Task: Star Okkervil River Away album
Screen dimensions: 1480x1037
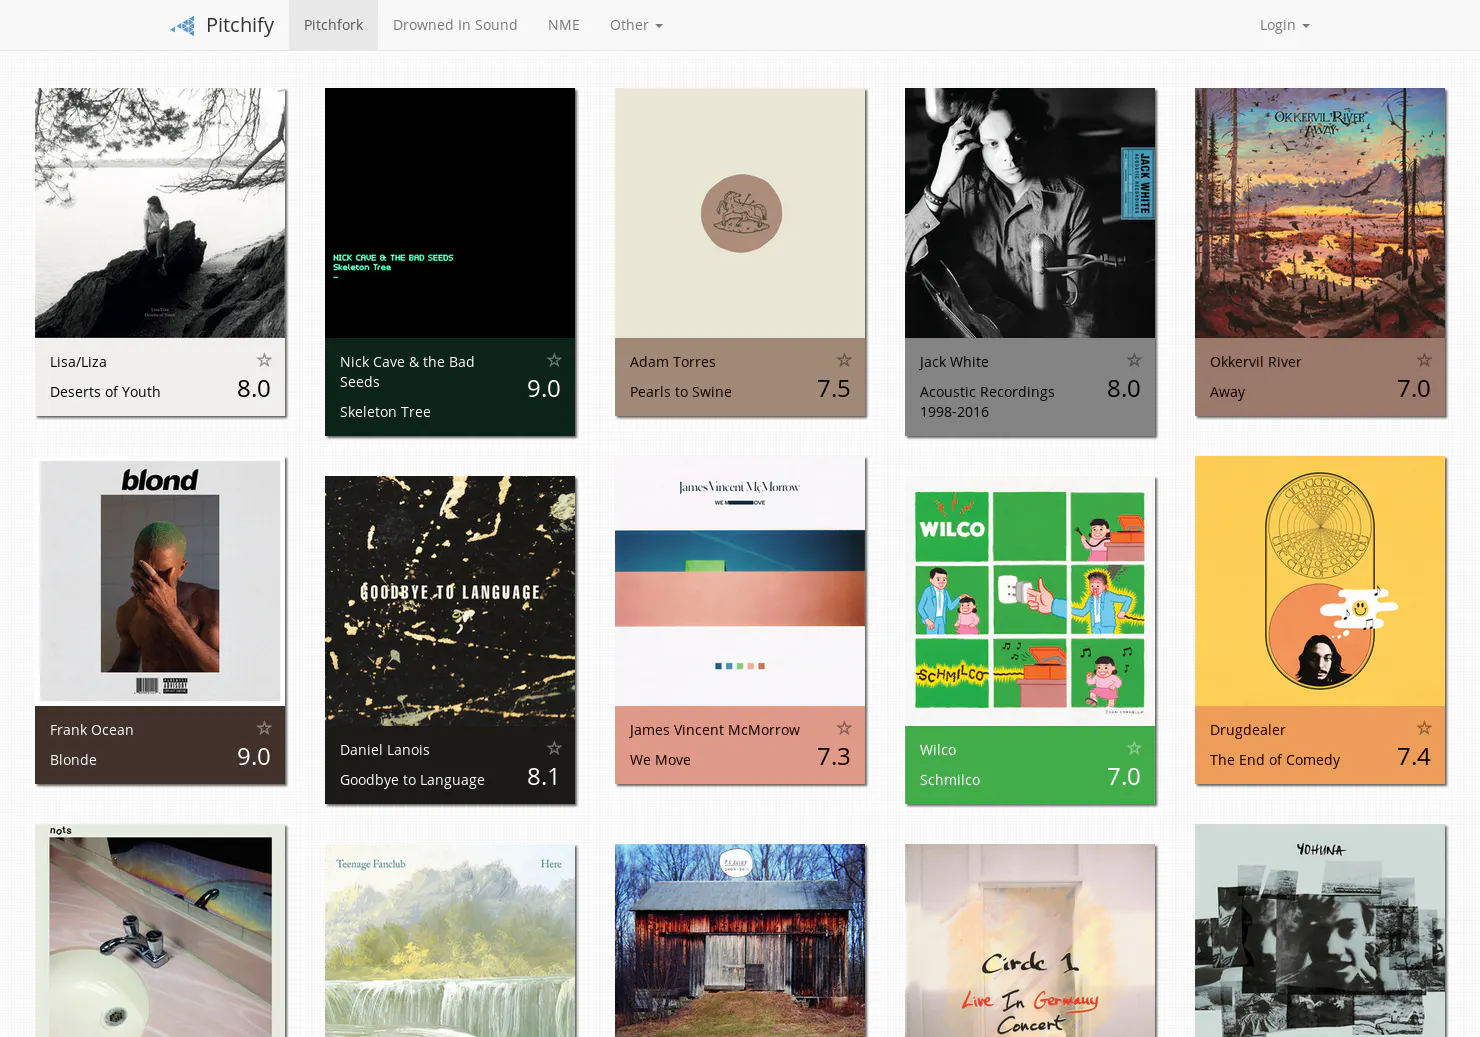Action: [x=1424, y=360]
